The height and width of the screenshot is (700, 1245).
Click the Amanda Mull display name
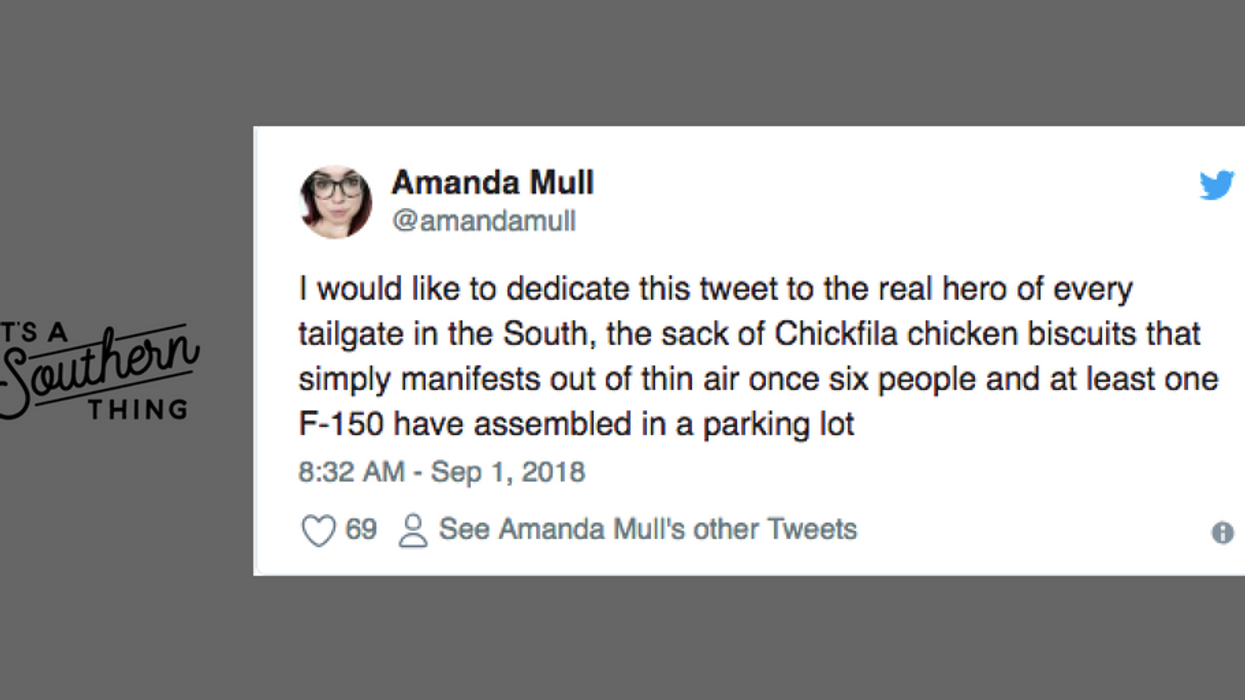(492, 182)
